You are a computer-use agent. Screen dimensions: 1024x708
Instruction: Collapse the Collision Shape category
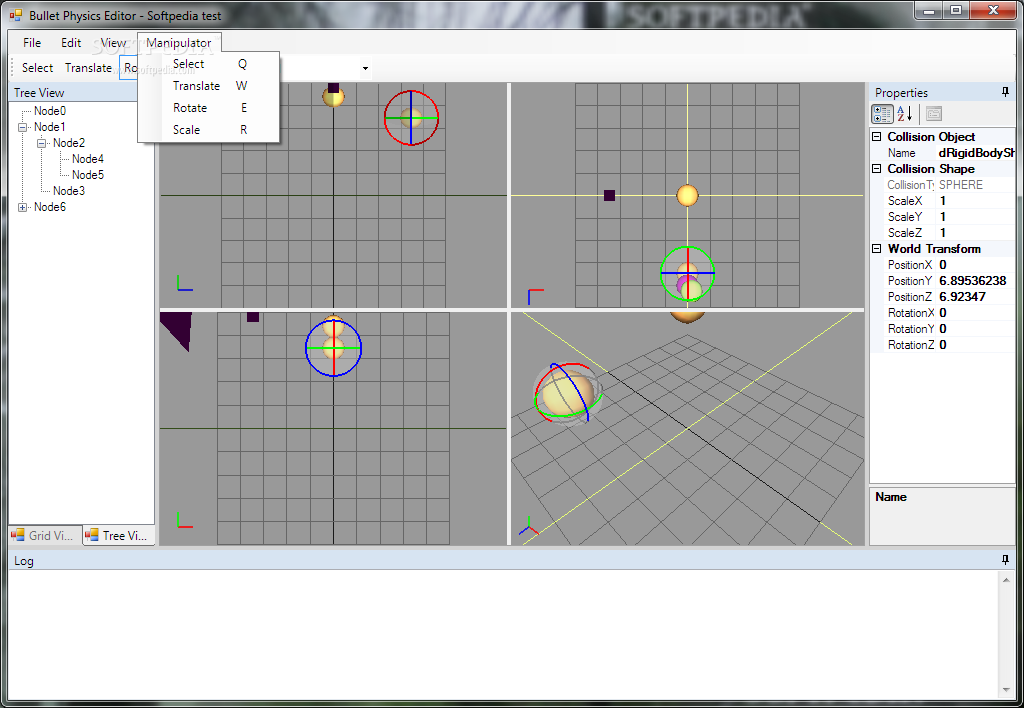[876, 169]
